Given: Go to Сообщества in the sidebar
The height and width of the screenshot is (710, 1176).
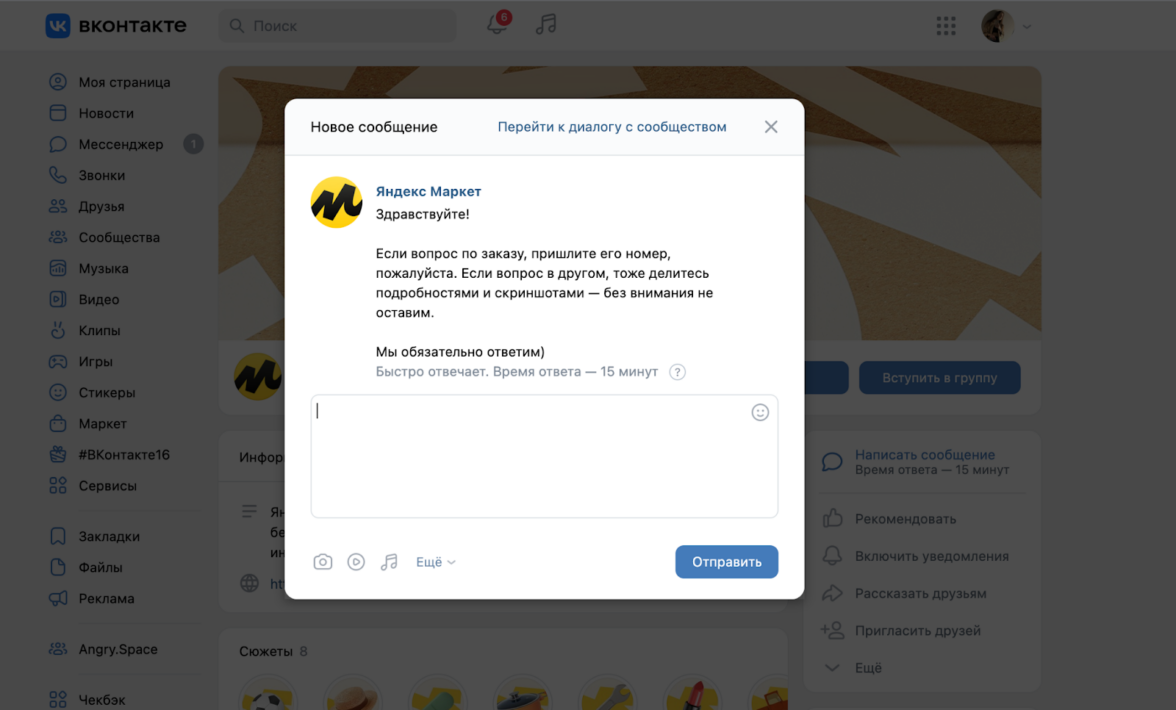Looking at the screenshot, I should tap(119, 237).
